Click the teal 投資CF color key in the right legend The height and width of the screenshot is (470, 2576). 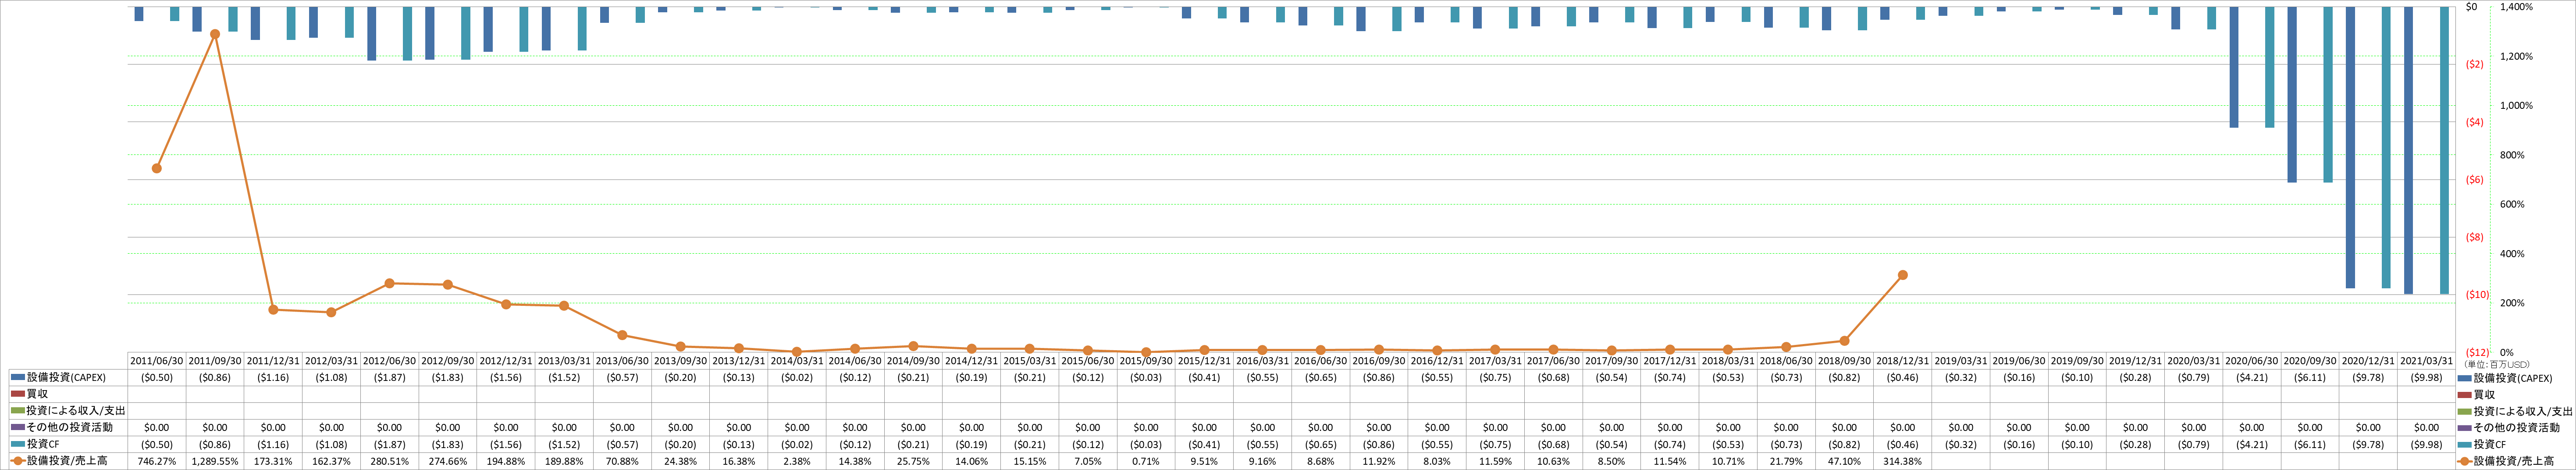(2465, 444)
